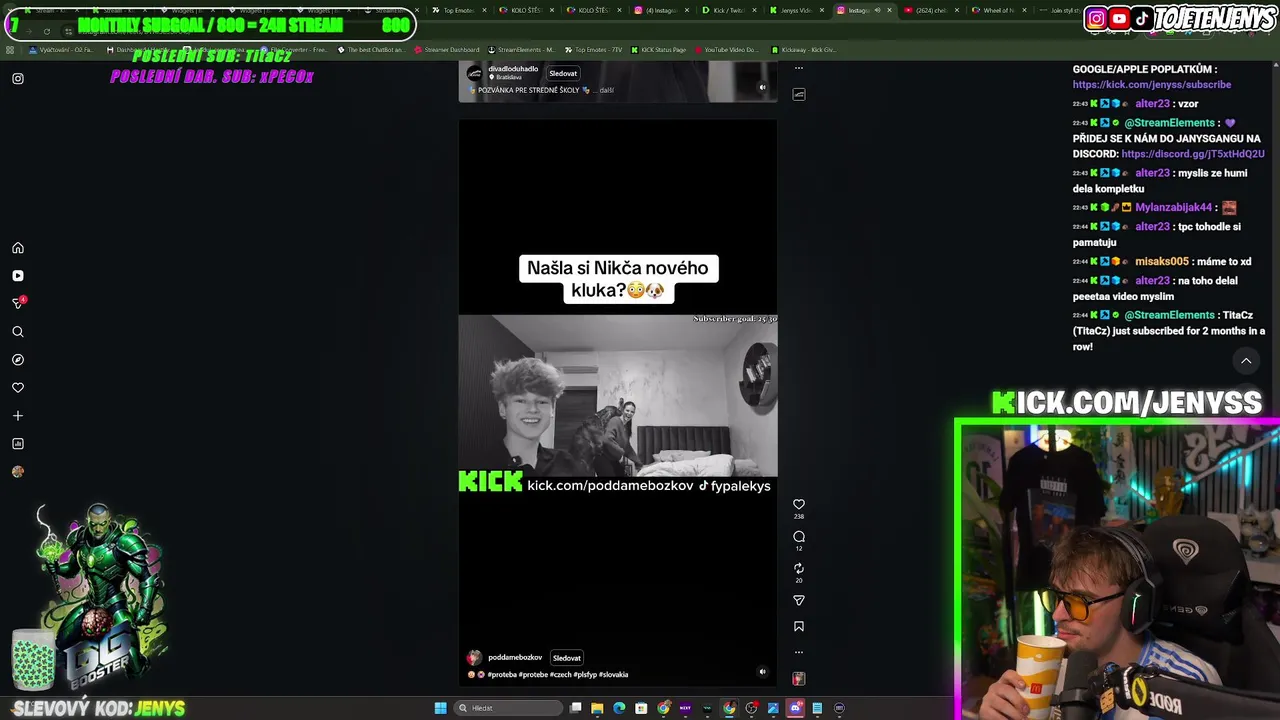Switch to Top Emotes browser tab
The image size is (1280, 720).
459,10
